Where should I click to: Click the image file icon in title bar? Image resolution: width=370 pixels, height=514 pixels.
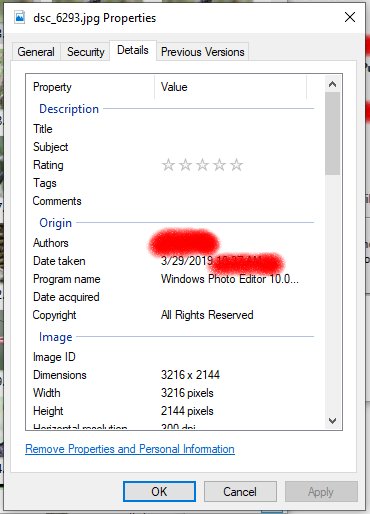pos(20,17)
